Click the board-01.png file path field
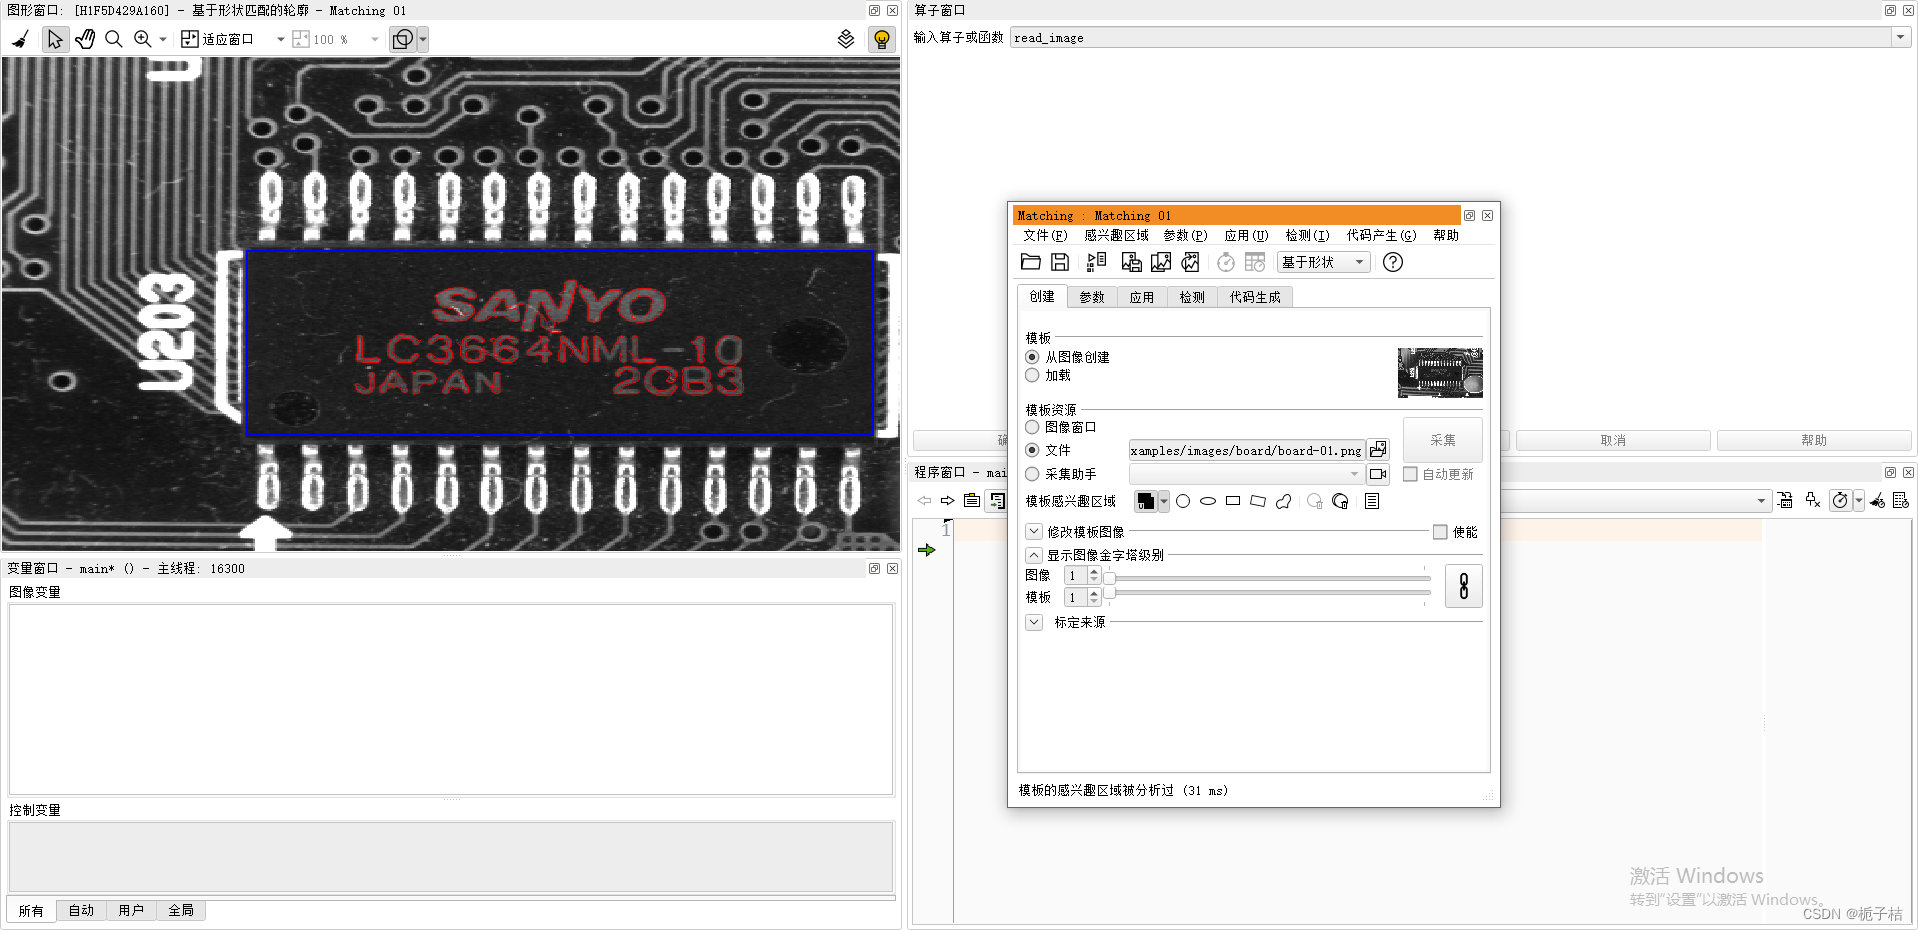Screen dimensions: 1918x930 pos(1246,450)
